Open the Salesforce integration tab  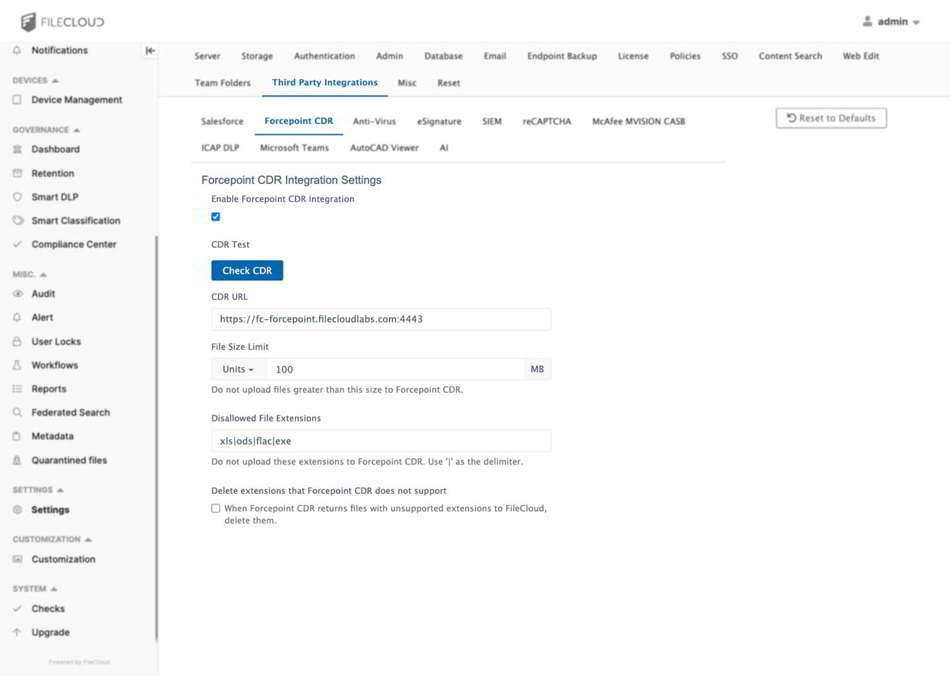coord(222,121)
